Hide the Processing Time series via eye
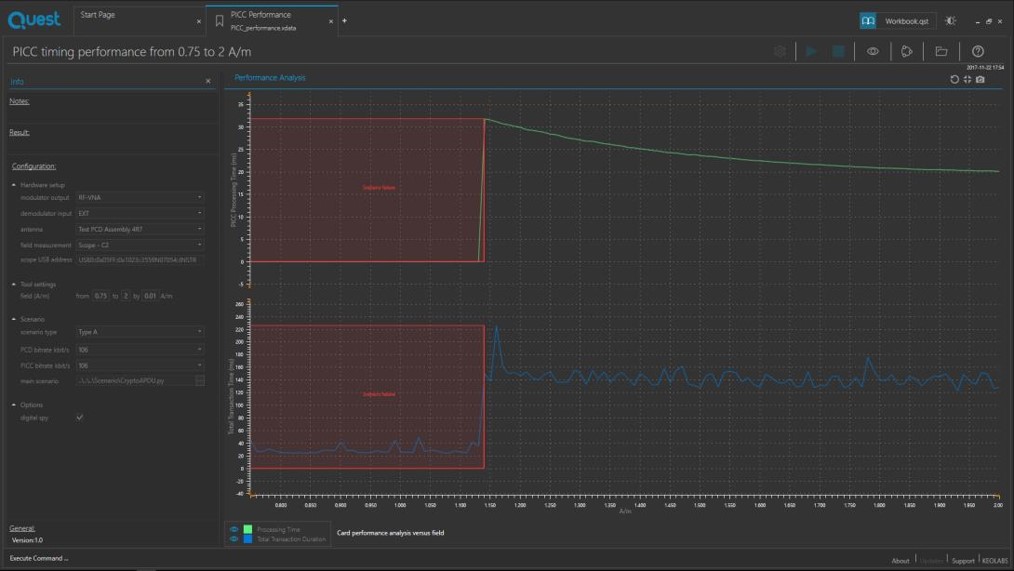Image resolution: width=1014 pixels, height=571 pixels. point(235,529)
